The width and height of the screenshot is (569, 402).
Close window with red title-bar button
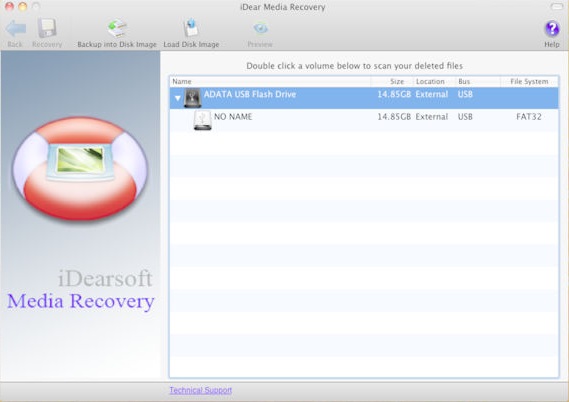(x=9, y=6)
